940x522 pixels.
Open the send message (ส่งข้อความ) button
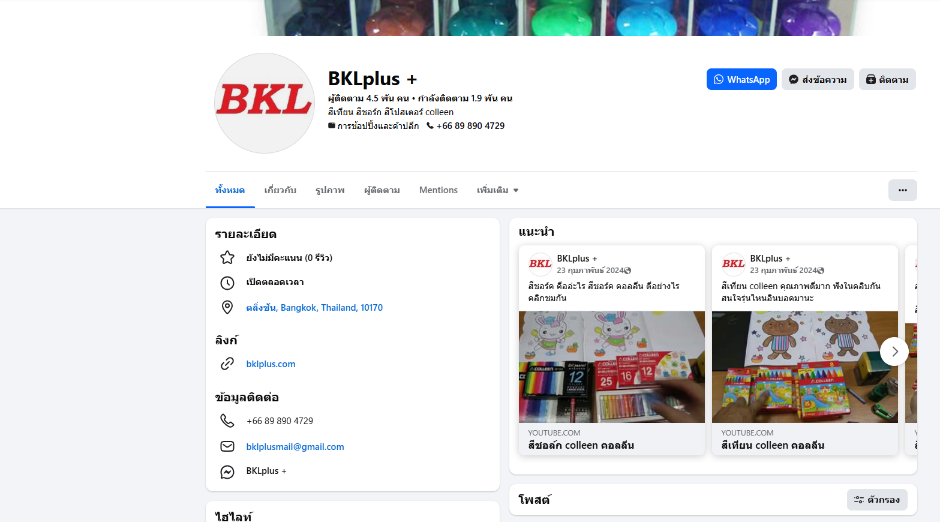818,79
